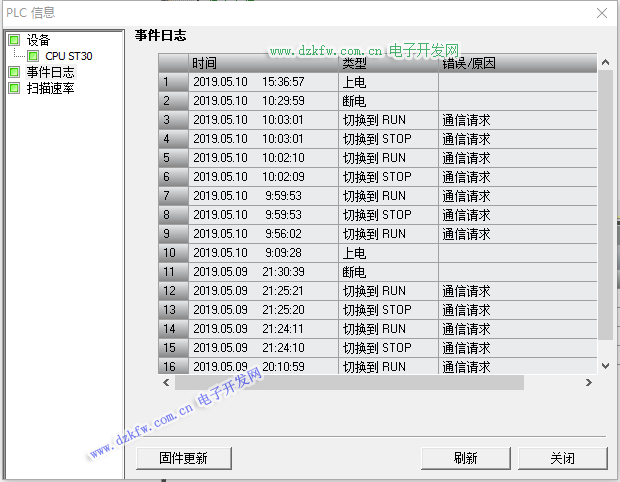Select row 1 header in event log
This screenshot has width=620, height=482.
pos(172,82)
